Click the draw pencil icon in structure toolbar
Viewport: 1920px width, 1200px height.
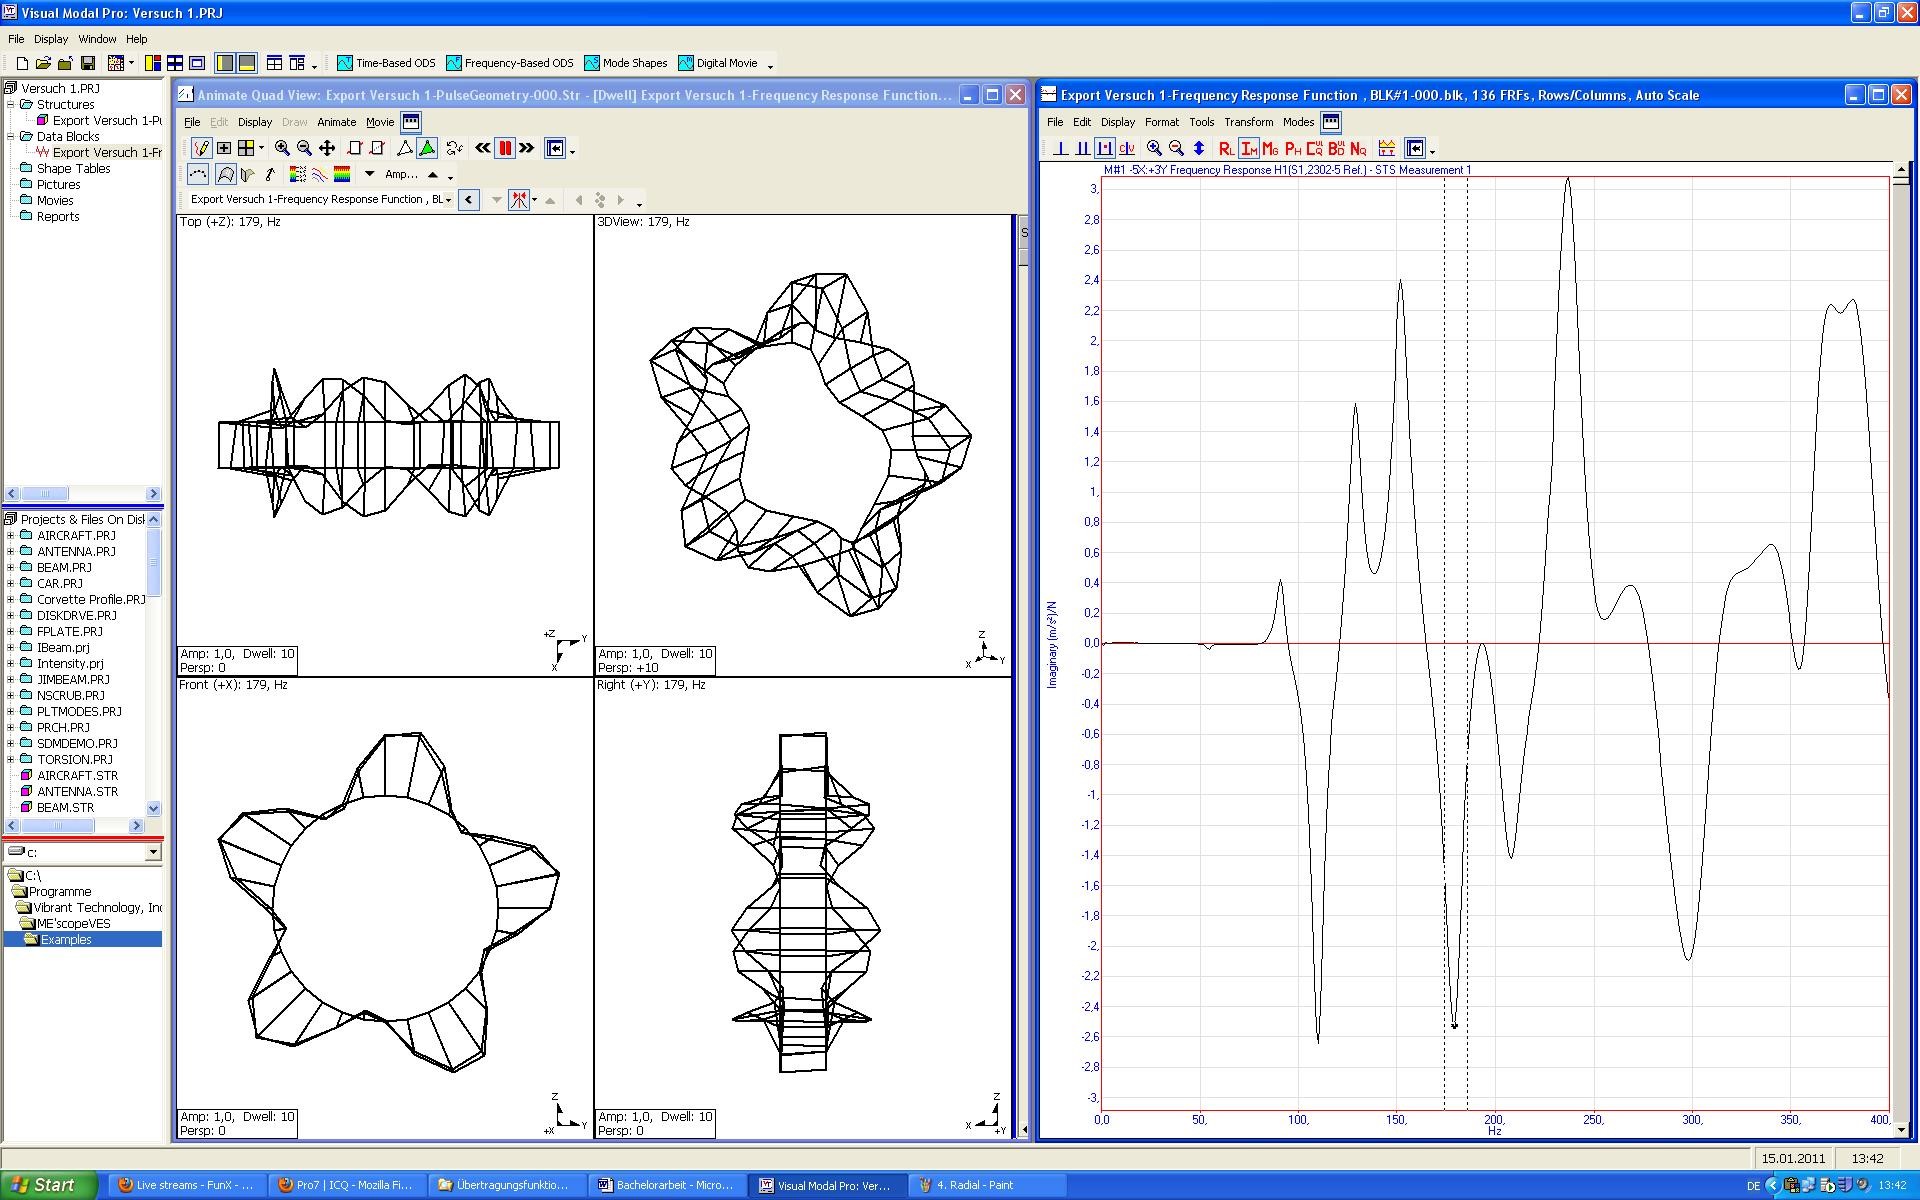(200, 148)
